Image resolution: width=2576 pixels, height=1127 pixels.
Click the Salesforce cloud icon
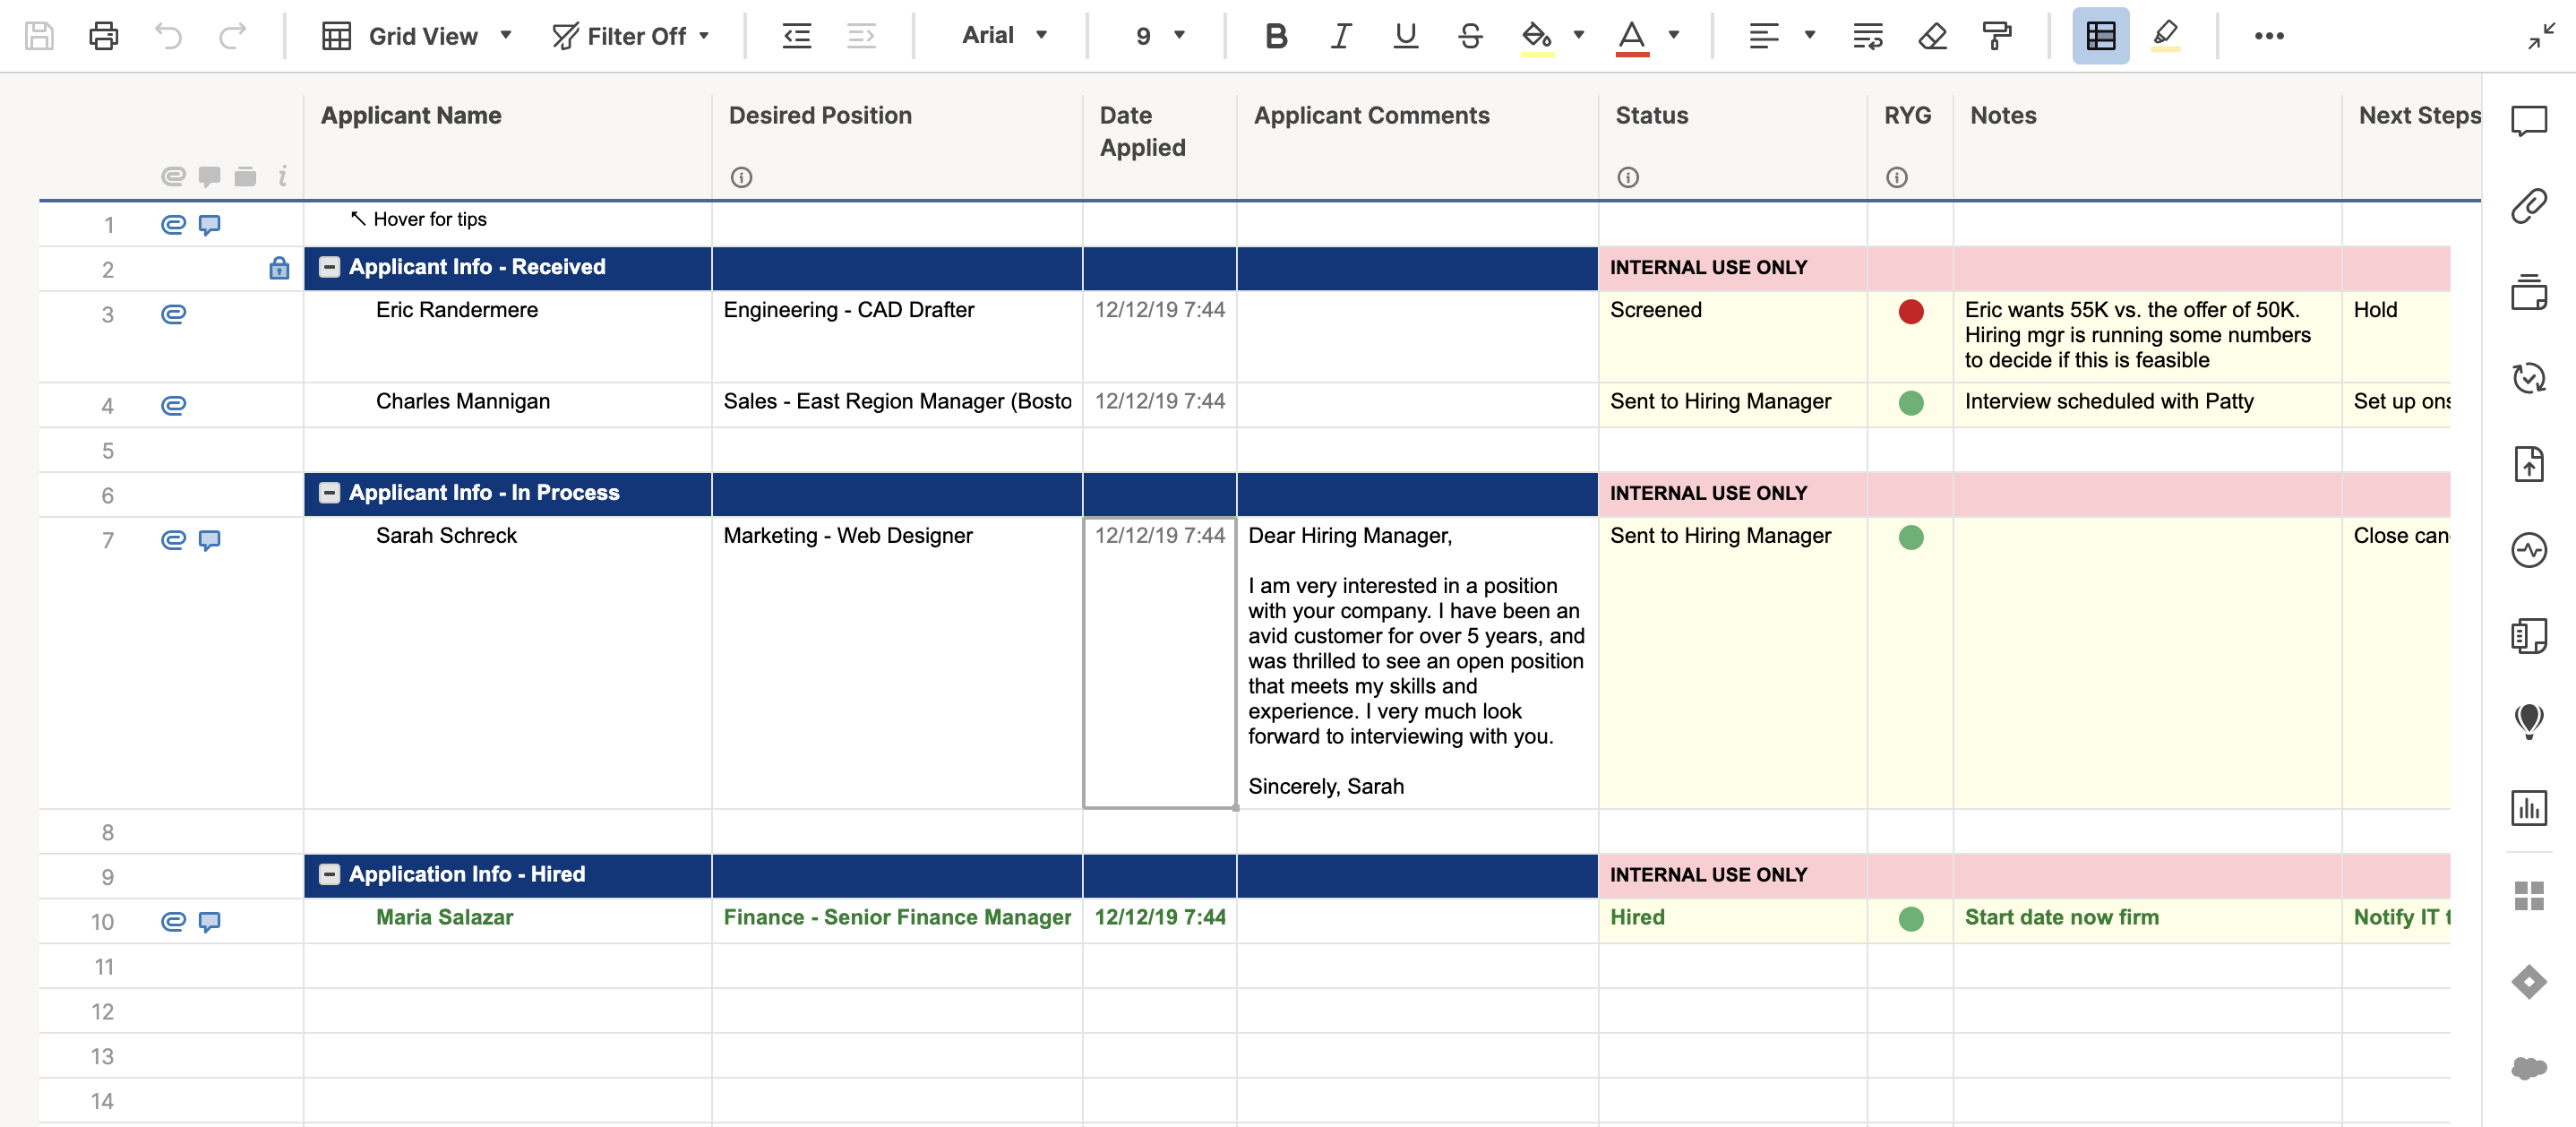tap(2529, 1068)
